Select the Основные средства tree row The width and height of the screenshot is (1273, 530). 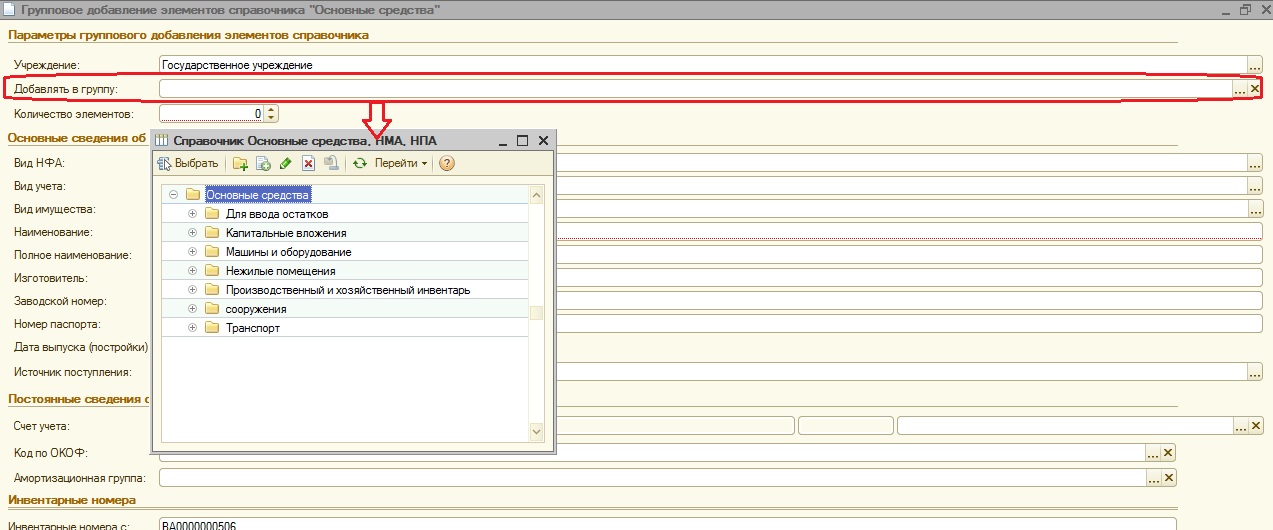[x=344, y=195]
